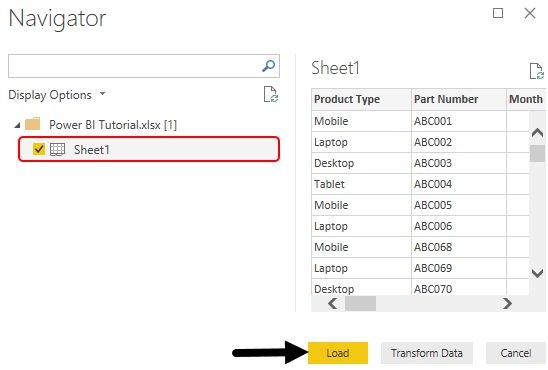
Task: Click the horizontal scroll right arrow
Action: [507, 303]
